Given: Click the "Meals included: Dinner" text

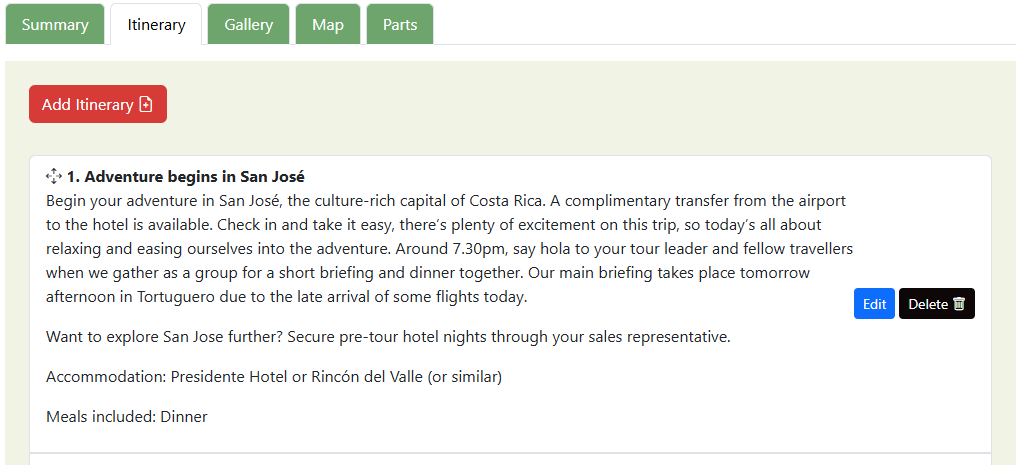Looking at the screenshot, I should [127, 417].
